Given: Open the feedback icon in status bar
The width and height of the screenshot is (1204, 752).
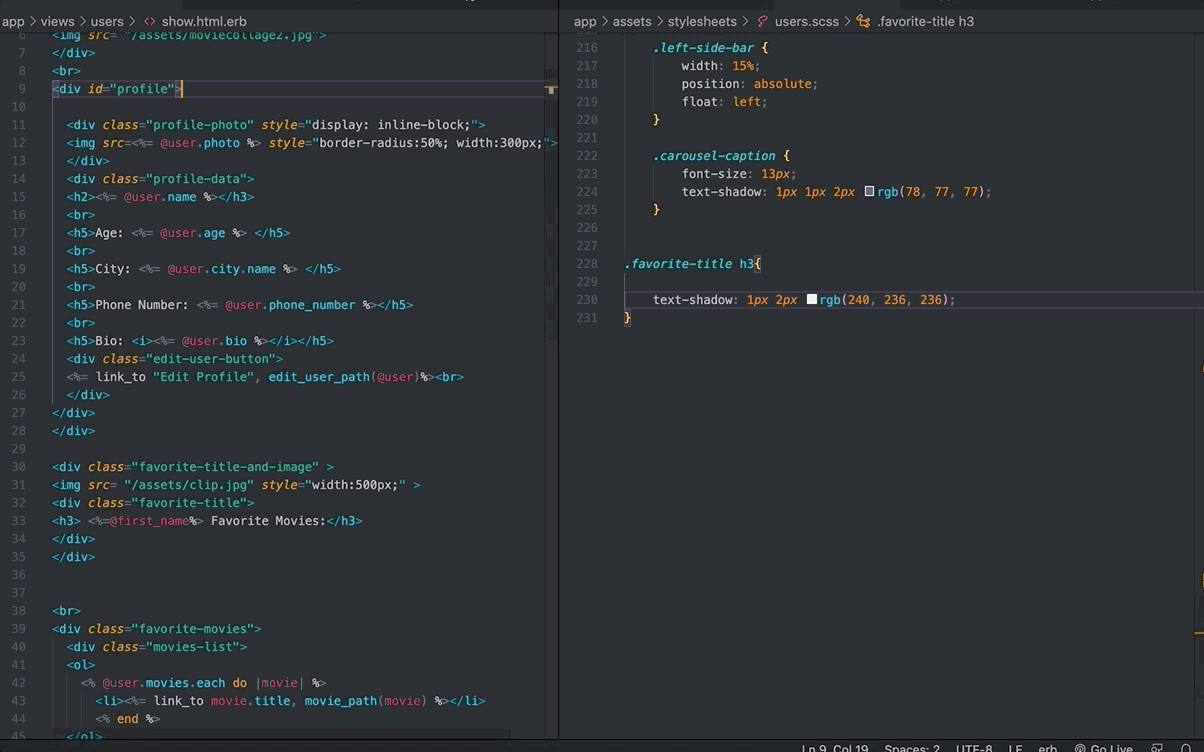Looking at the screenshot, I should click(x=1157, y=747).
